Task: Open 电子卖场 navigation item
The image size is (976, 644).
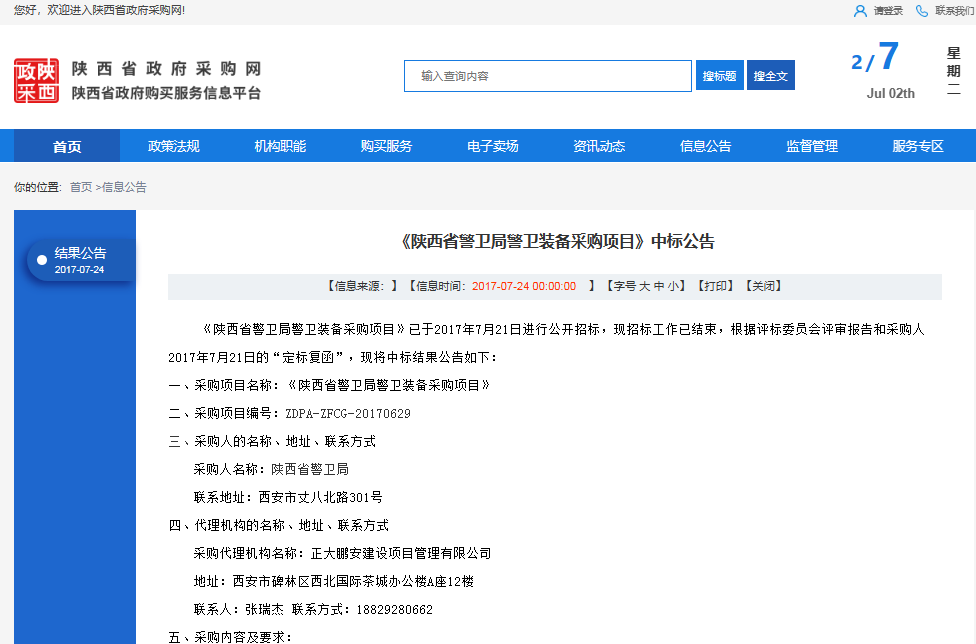Action: pyautogui.click(x=493, y=146)
